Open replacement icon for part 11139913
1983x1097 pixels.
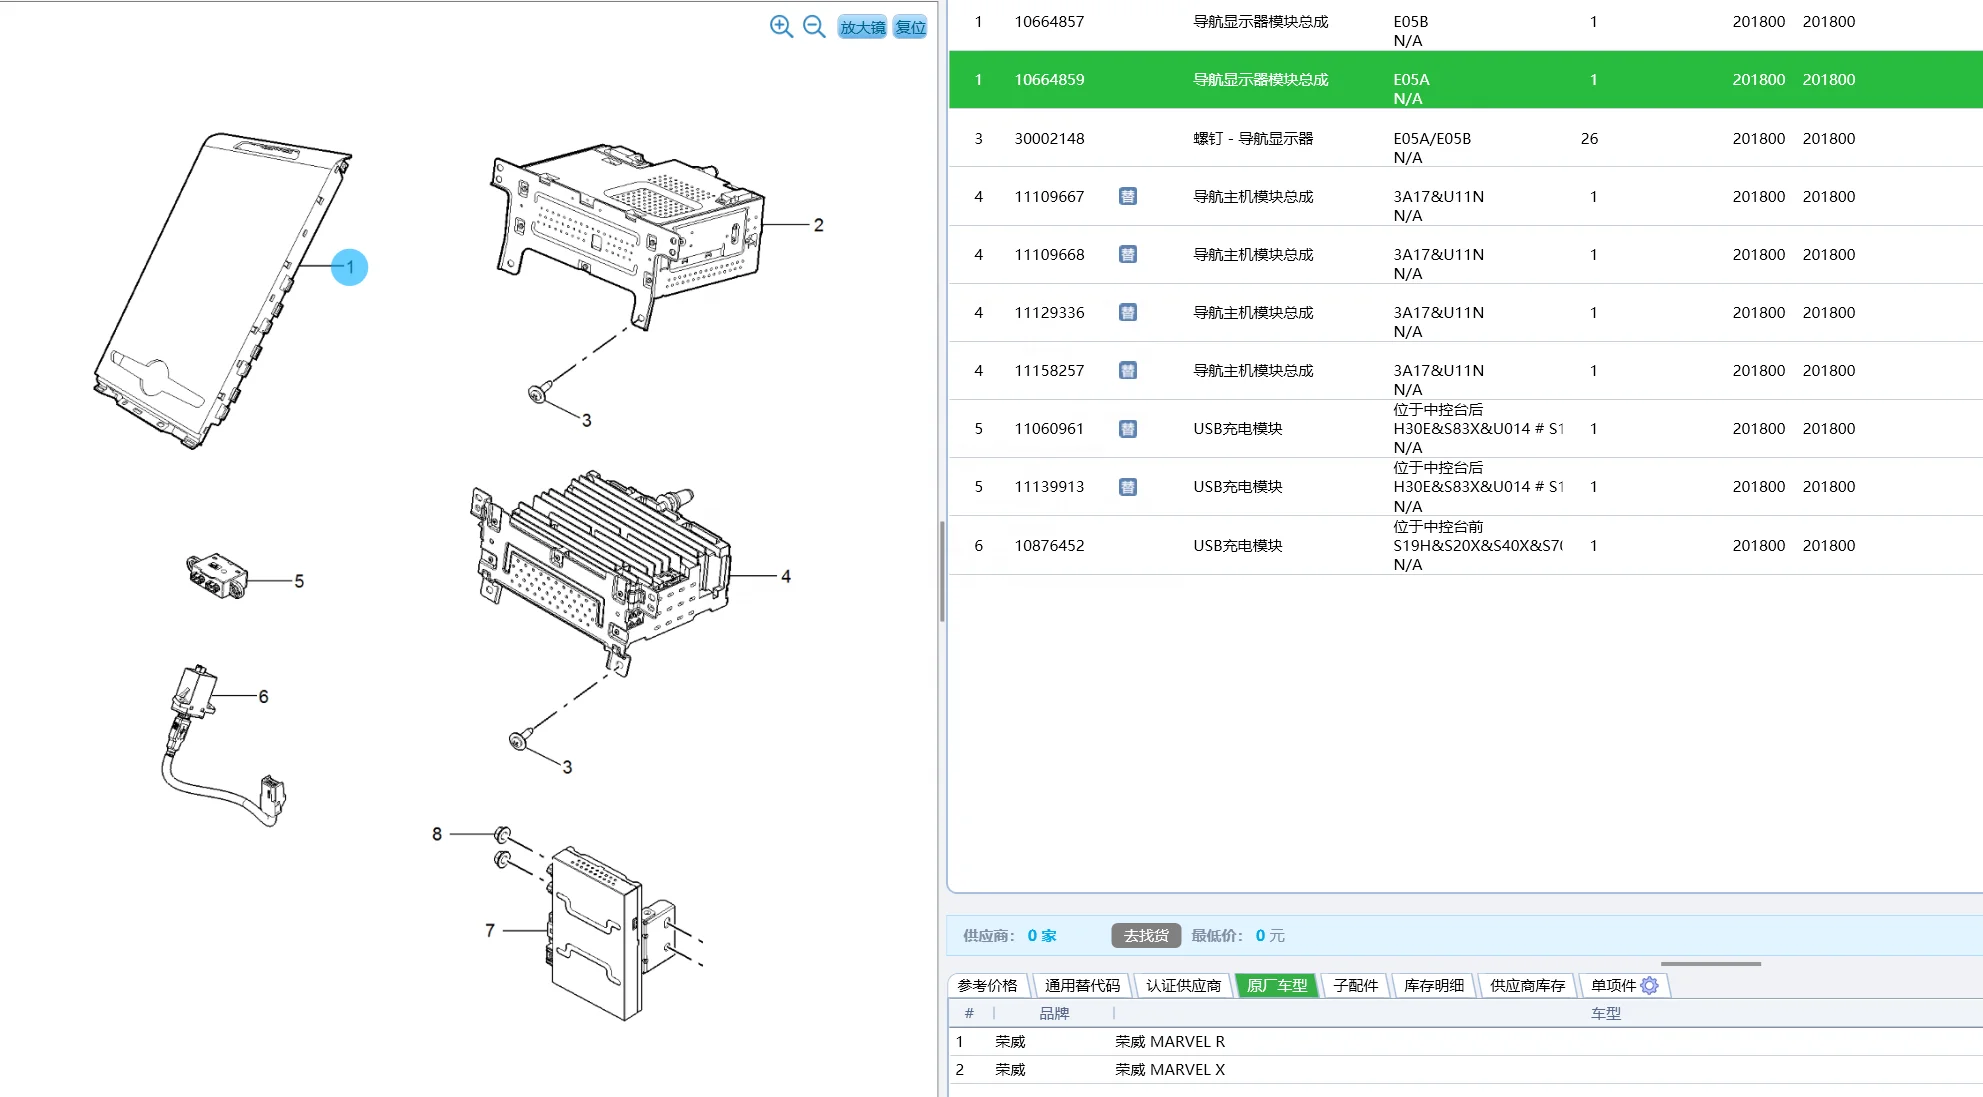click(x=1127, y=486)
